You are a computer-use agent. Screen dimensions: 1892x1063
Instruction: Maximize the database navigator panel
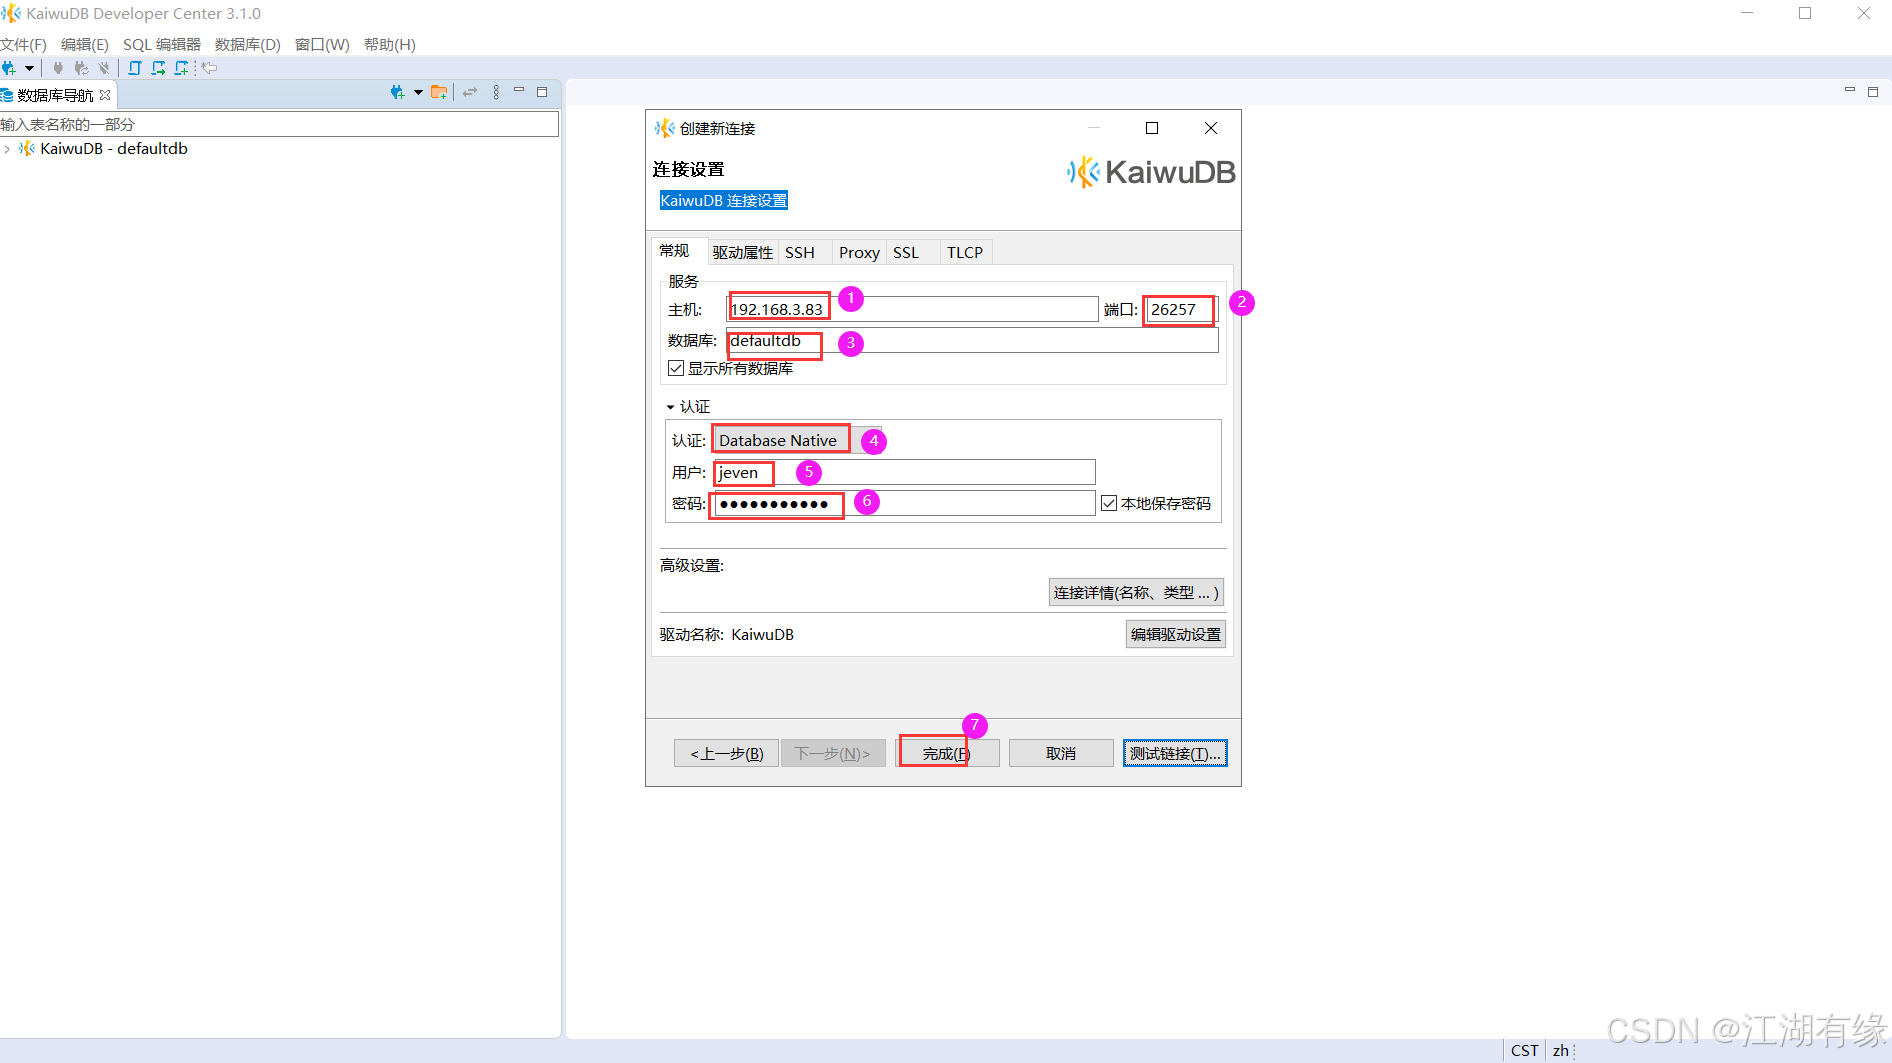(x=542, y=92)
